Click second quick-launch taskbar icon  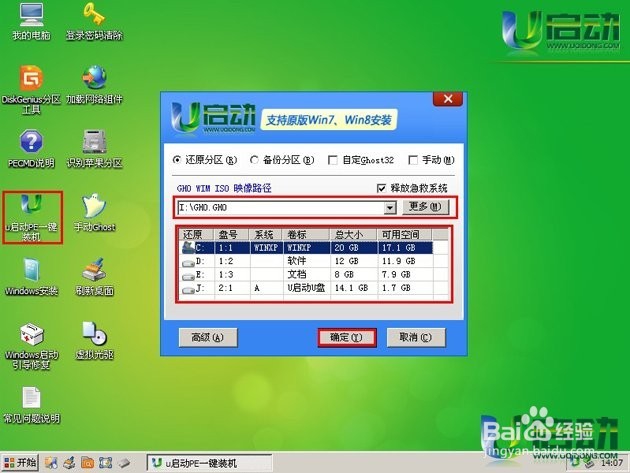point(69,463)
